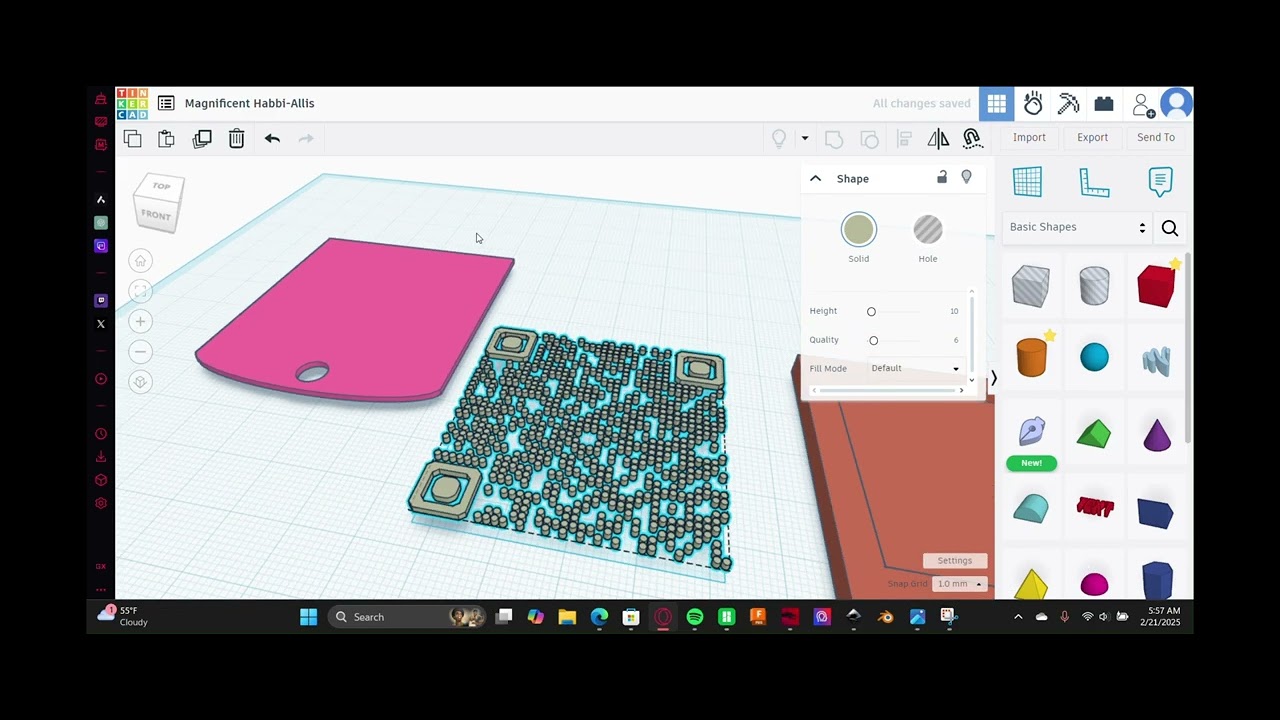Click the Height slider handle
1280x720 pixels.
tap(871, 312)
